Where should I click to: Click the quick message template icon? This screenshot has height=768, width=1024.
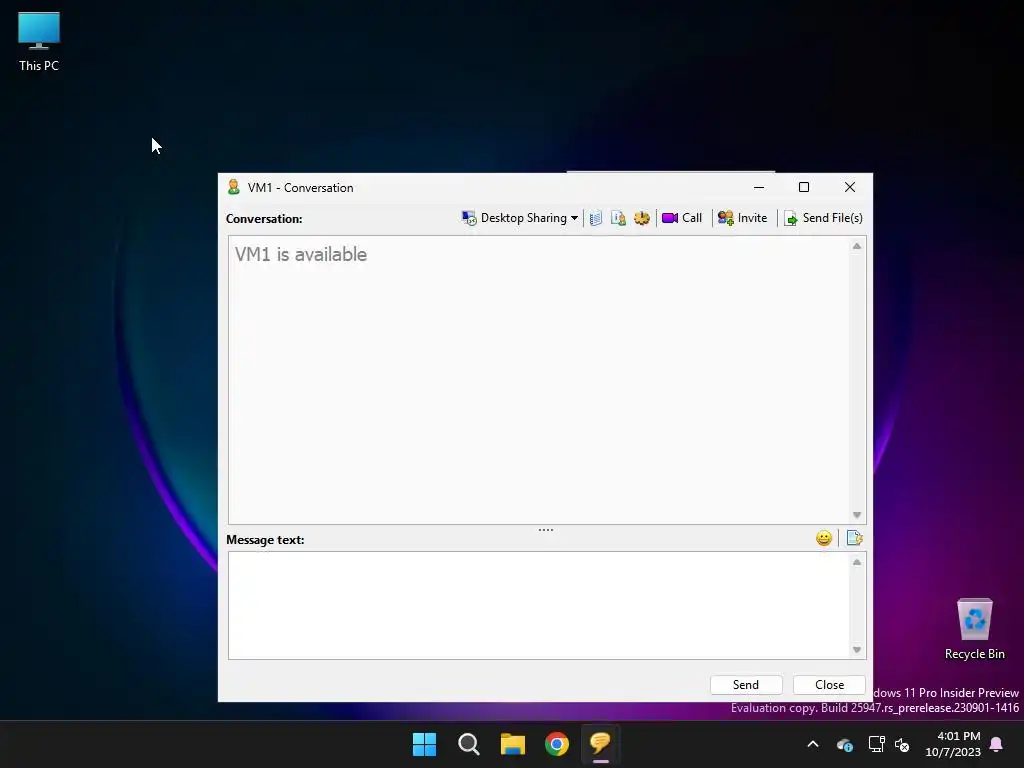point(854,538)
